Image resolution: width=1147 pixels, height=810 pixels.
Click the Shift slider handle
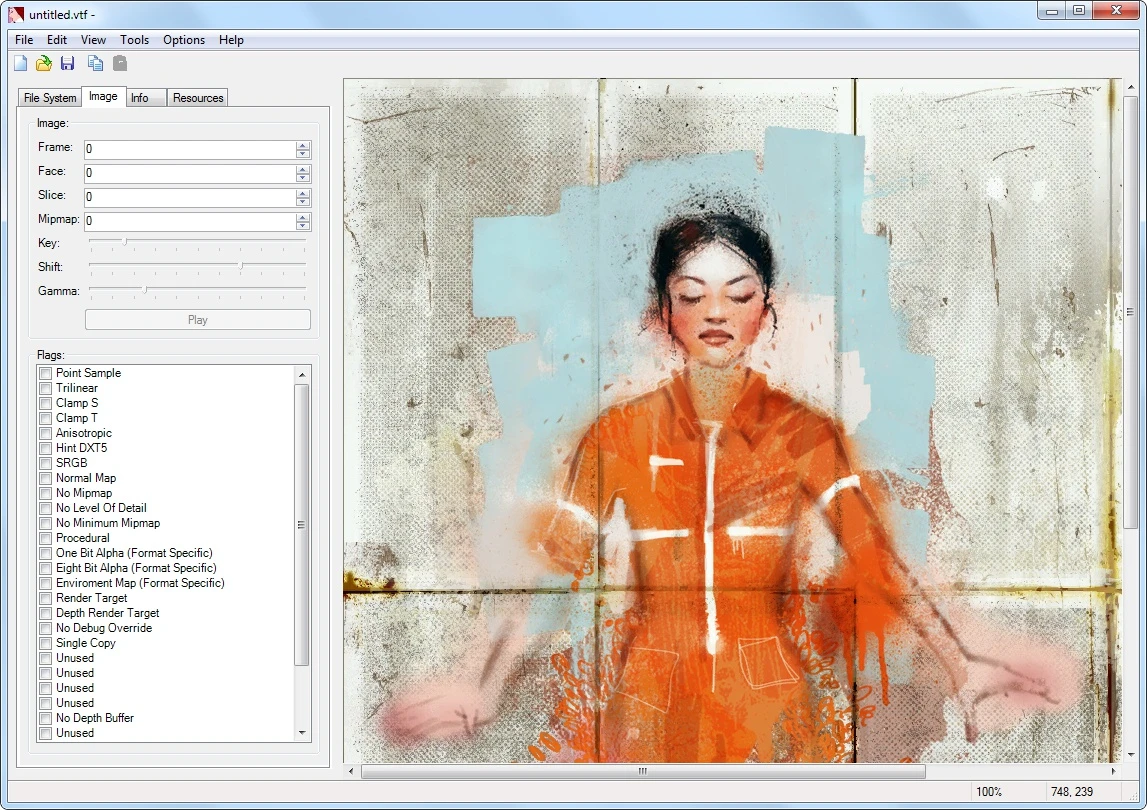coord(241,266)
